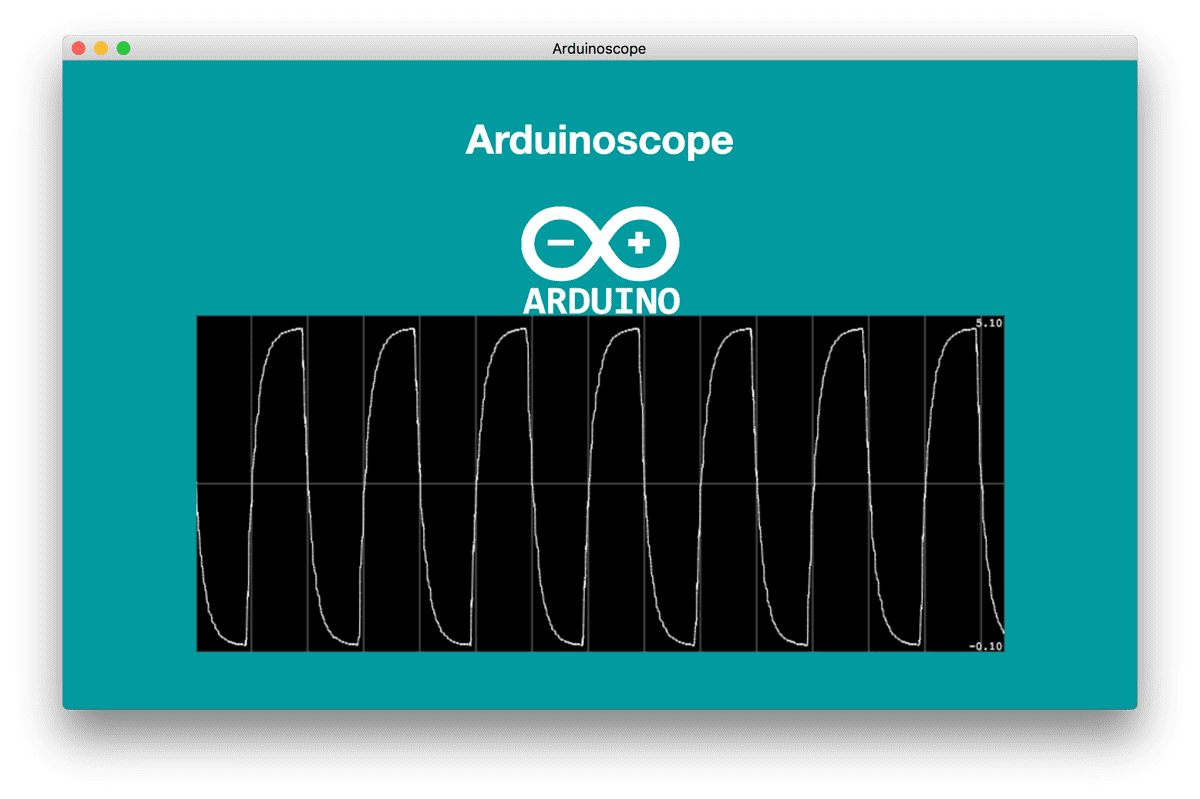Screen dimensions: 1200x799
Task: Click the Arduinoscope title bar text
Action: tap(599, 48)
